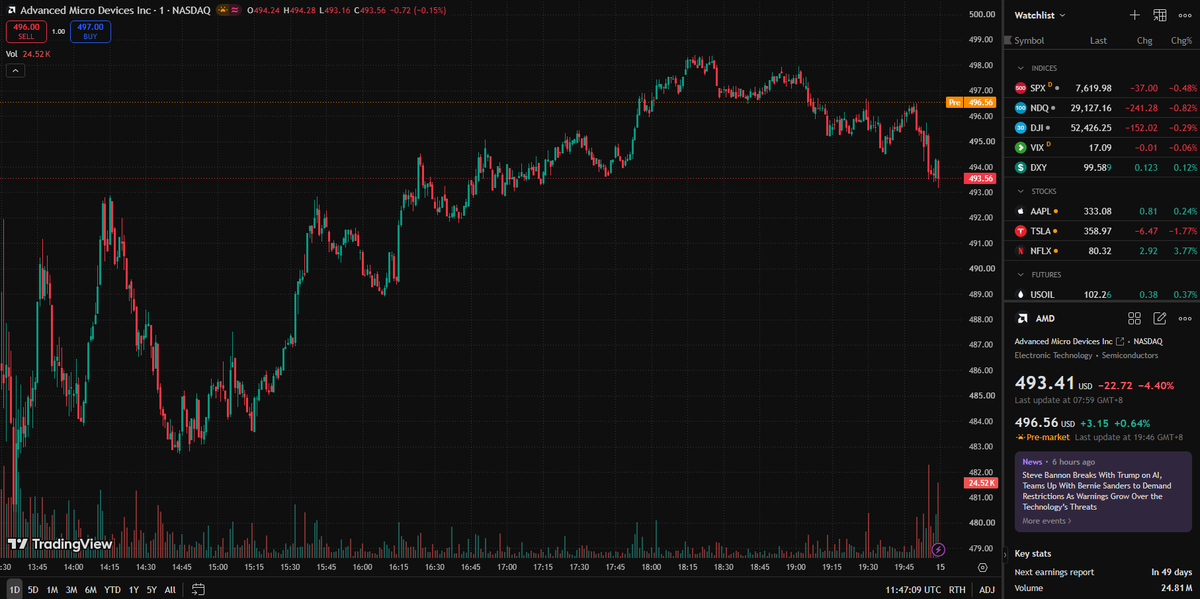Image resolution: width=1200 pixels, height=599 pixels.
Task: Click the Semiconductors industry link
Action: coord(1130,355)
